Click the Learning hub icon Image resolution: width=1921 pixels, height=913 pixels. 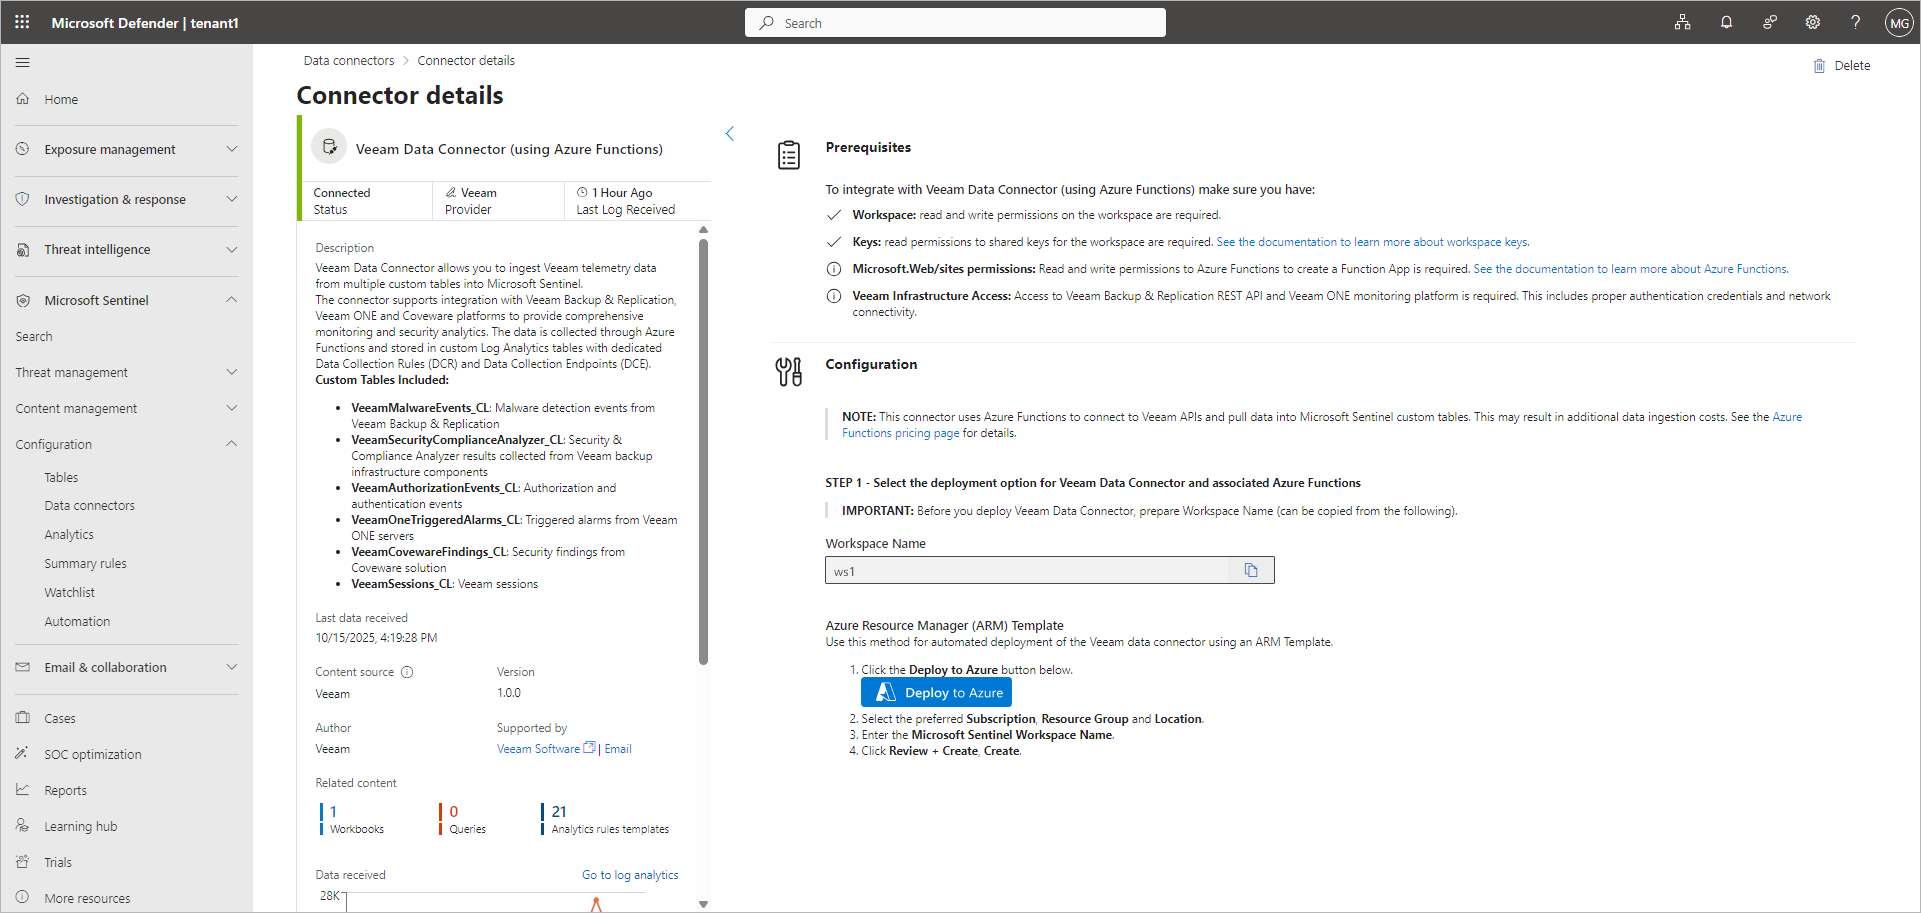[23, 826]
